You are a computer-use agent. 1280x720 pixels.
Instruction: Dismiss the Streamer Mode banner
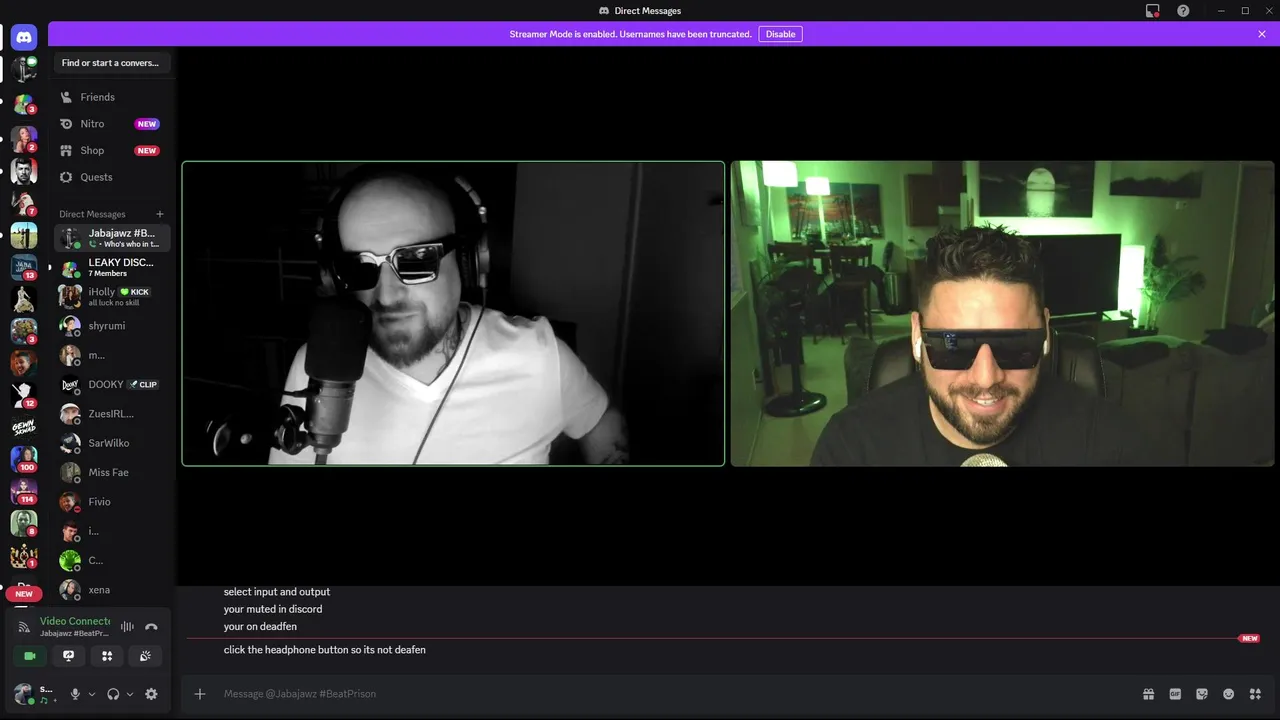pos(1262,34)
